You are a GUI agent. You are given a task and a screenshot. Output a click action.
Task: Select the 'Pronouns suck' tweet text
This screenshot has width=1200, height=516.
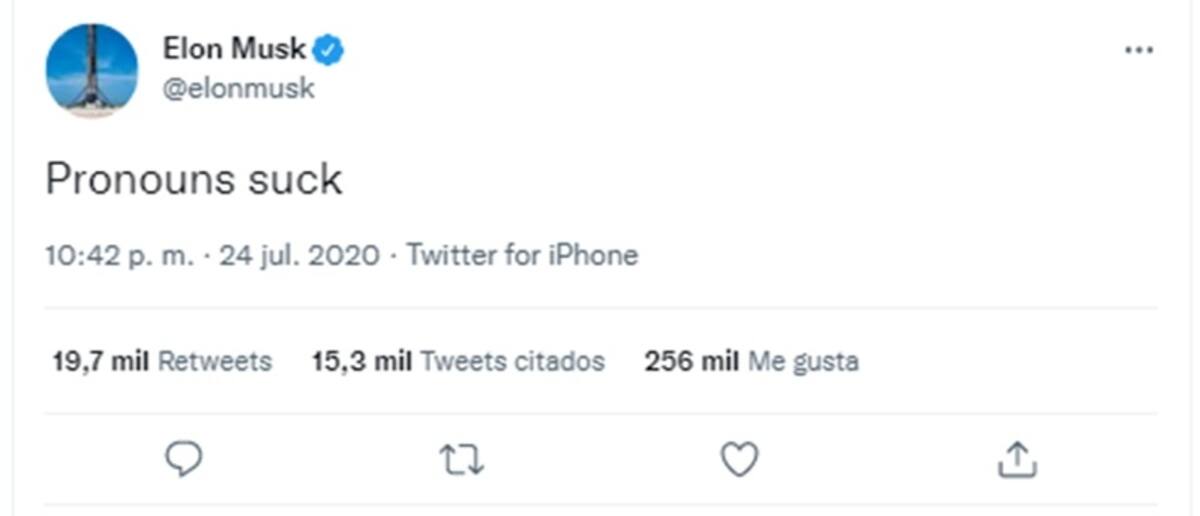(x=194, y=179)
